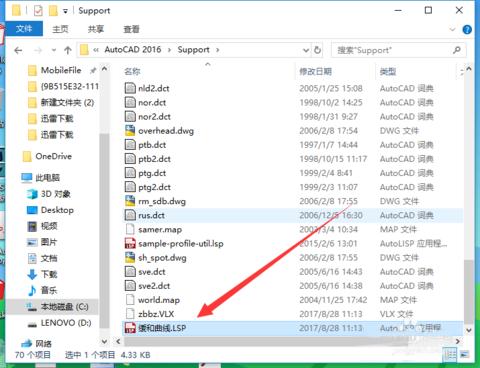This screenshot has width=480, height=368.
Task: Switch to large thumbnails view icon
Action: coord(464,355)
